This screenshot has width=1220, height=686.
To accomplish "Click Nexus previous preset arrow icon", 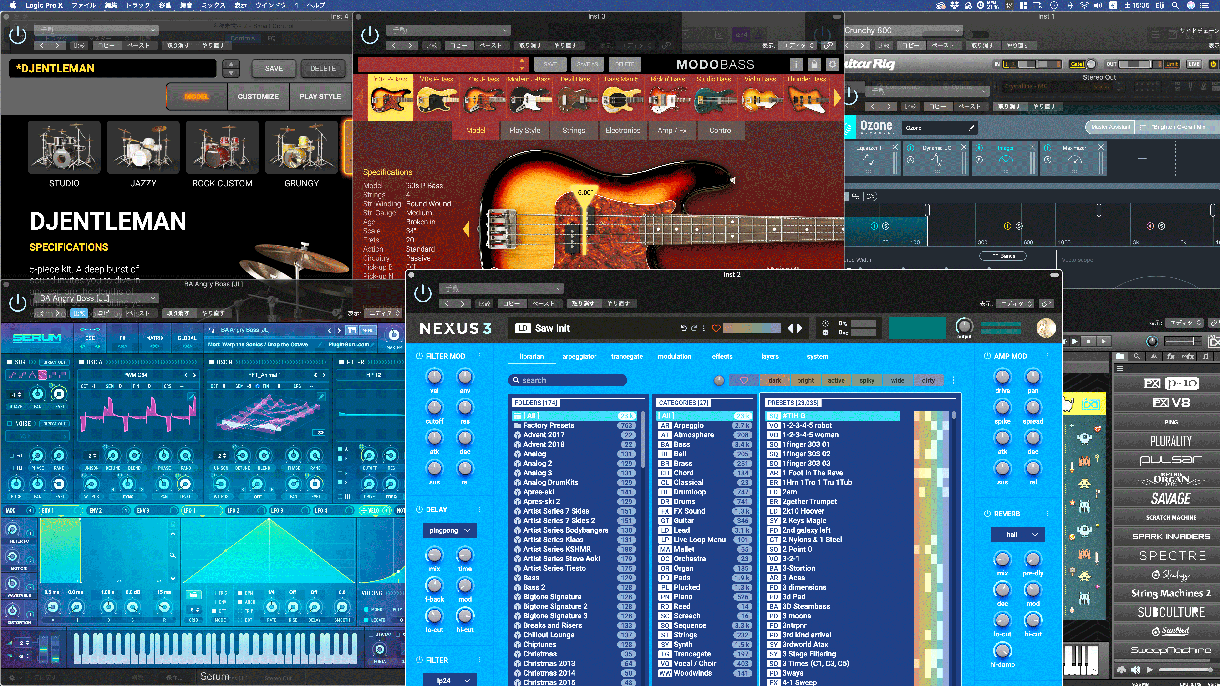I will (x=788, y=328).
